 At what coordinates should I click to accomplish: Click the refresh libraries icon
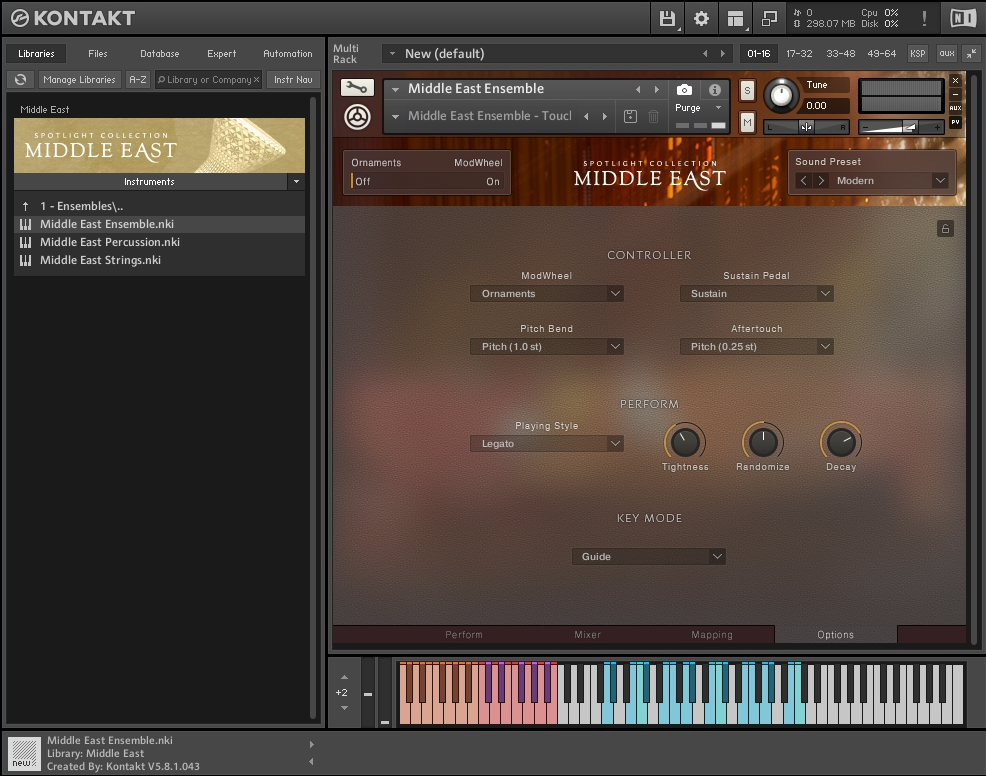(20, 80)
